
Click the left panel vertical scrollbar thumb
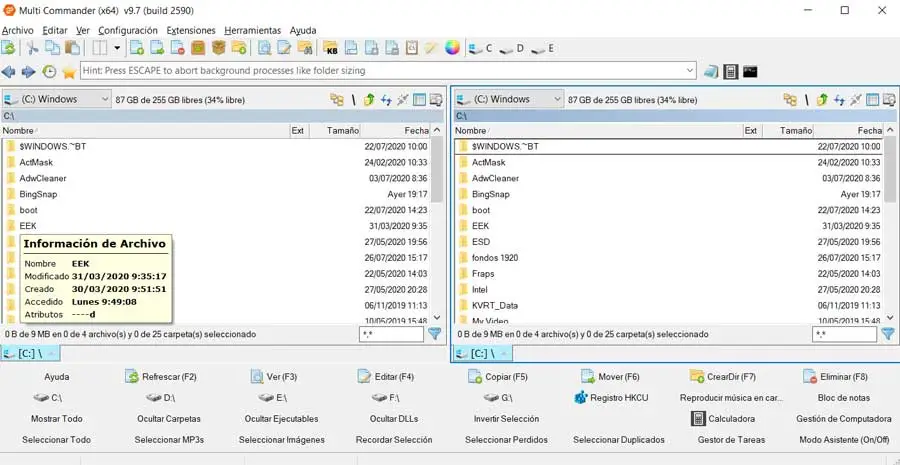[437, 169]
